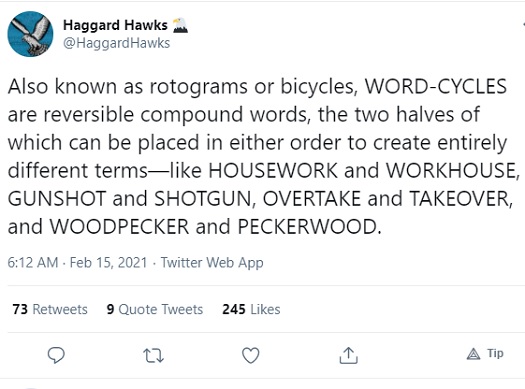Click the 6:12 AM timestamp
This screenshot has height=389, width=525.
coord(33,262)
